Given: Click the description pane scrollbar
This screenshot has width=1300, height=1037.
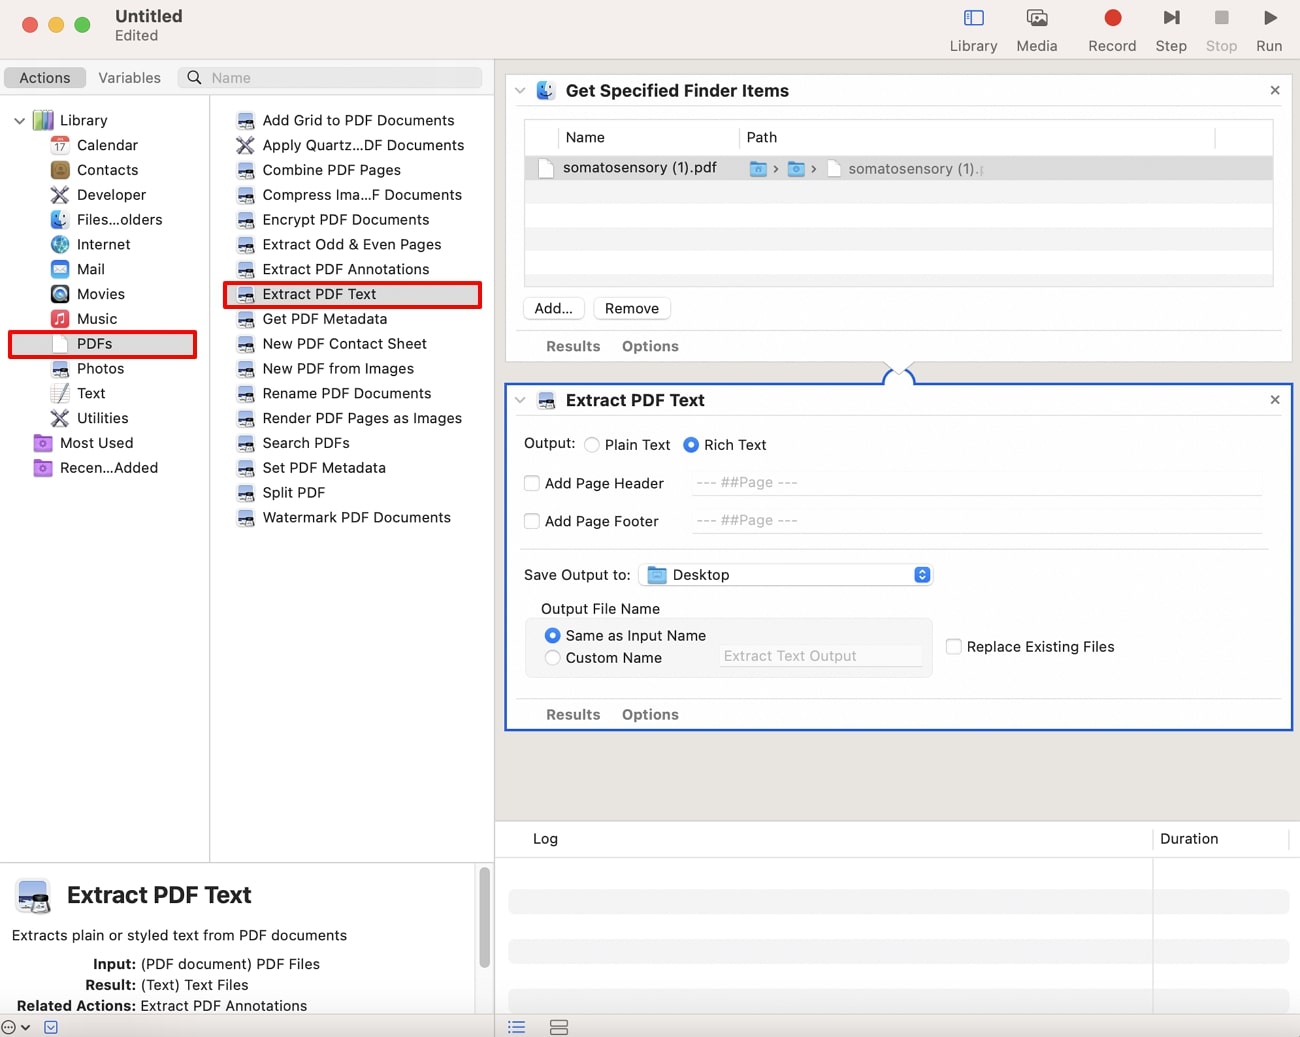Looking at the screenshot, I should pyautogui.click(x=484, y=918).
